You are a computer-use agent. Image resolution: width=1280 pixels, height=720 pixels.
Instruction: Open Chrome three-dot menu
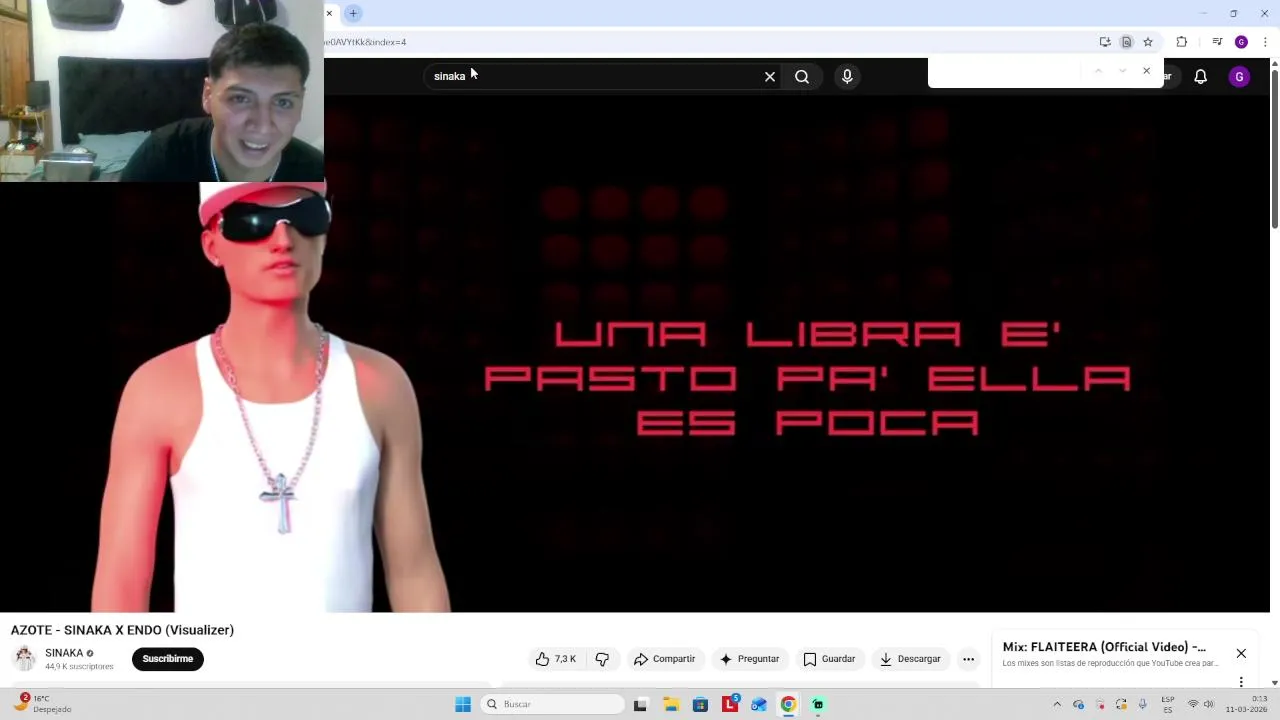pos(1265,42)
